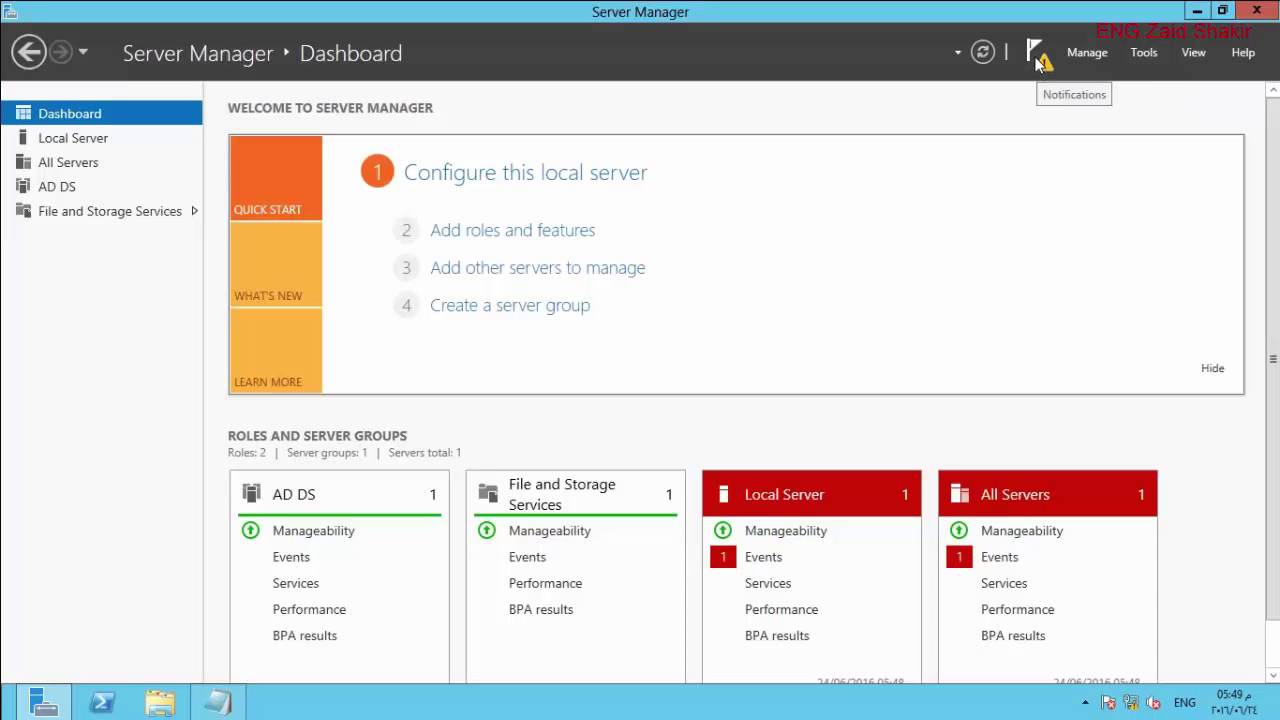Click the All Servers sidebar icon
The width and height of the screenshot is (1280, 720).
pyautogui.click(x=23, y=162)
